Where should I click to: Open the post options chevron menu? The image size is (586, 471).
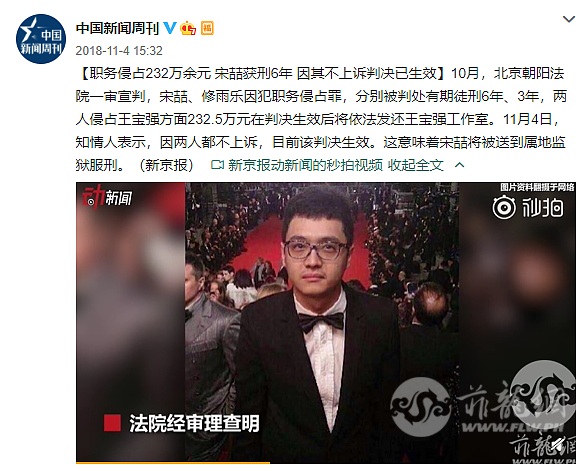coord(569,19)
